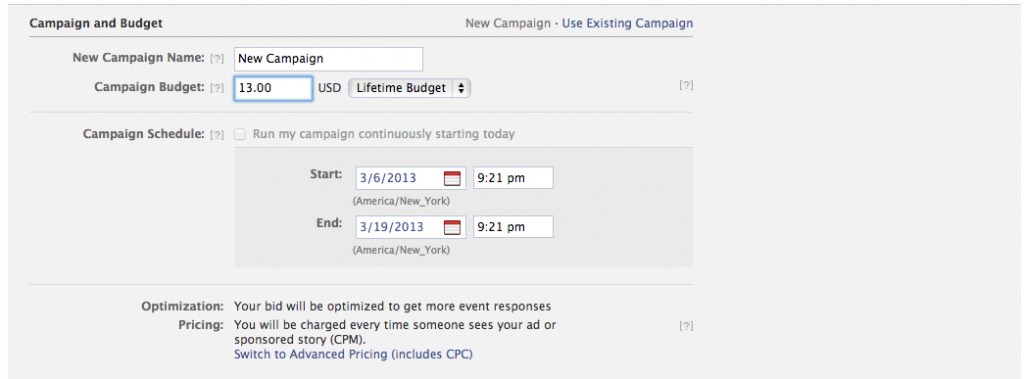Image resolution: width=1024 pixels, height=379 pixels.
Task: Open the help tooltip beside New Campaign Name
Action: pos(217,58)
